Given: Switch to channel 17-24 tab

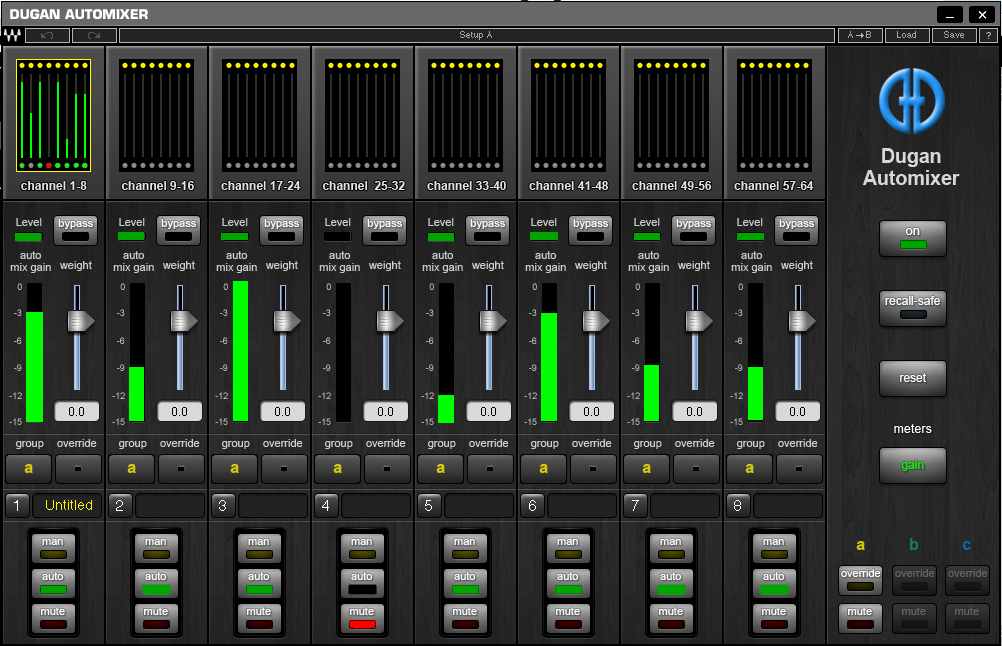Looking at the screenshot, I should point(260,116).
